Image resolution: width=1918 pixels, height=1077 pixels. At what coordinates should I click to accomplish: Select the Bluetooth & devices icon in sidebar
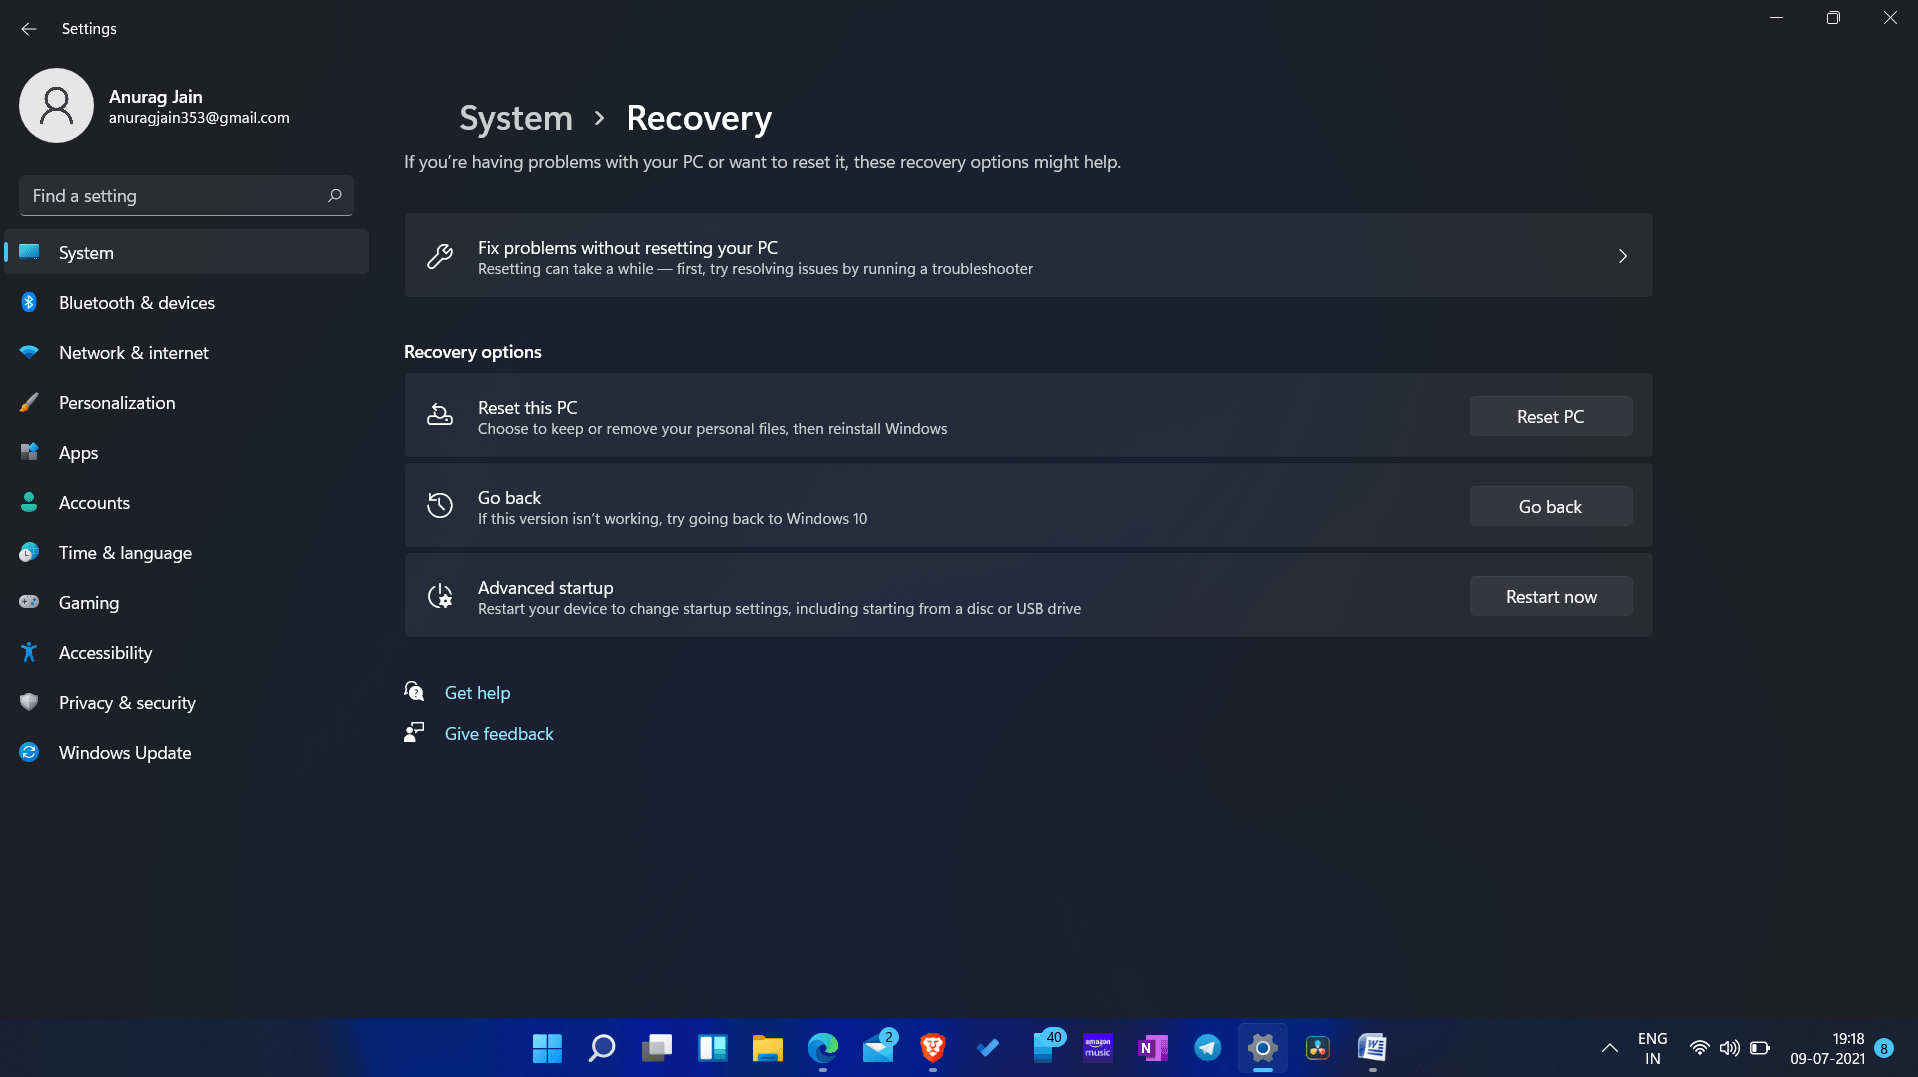tap(29, 302)
